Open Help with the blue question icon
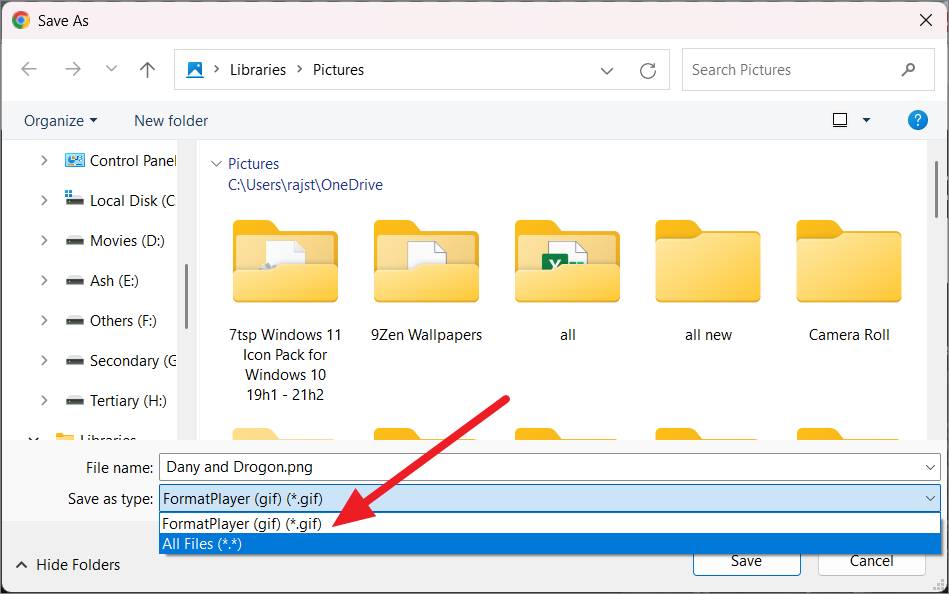Viewport: 949px width, 594px height. coord(918,120)
